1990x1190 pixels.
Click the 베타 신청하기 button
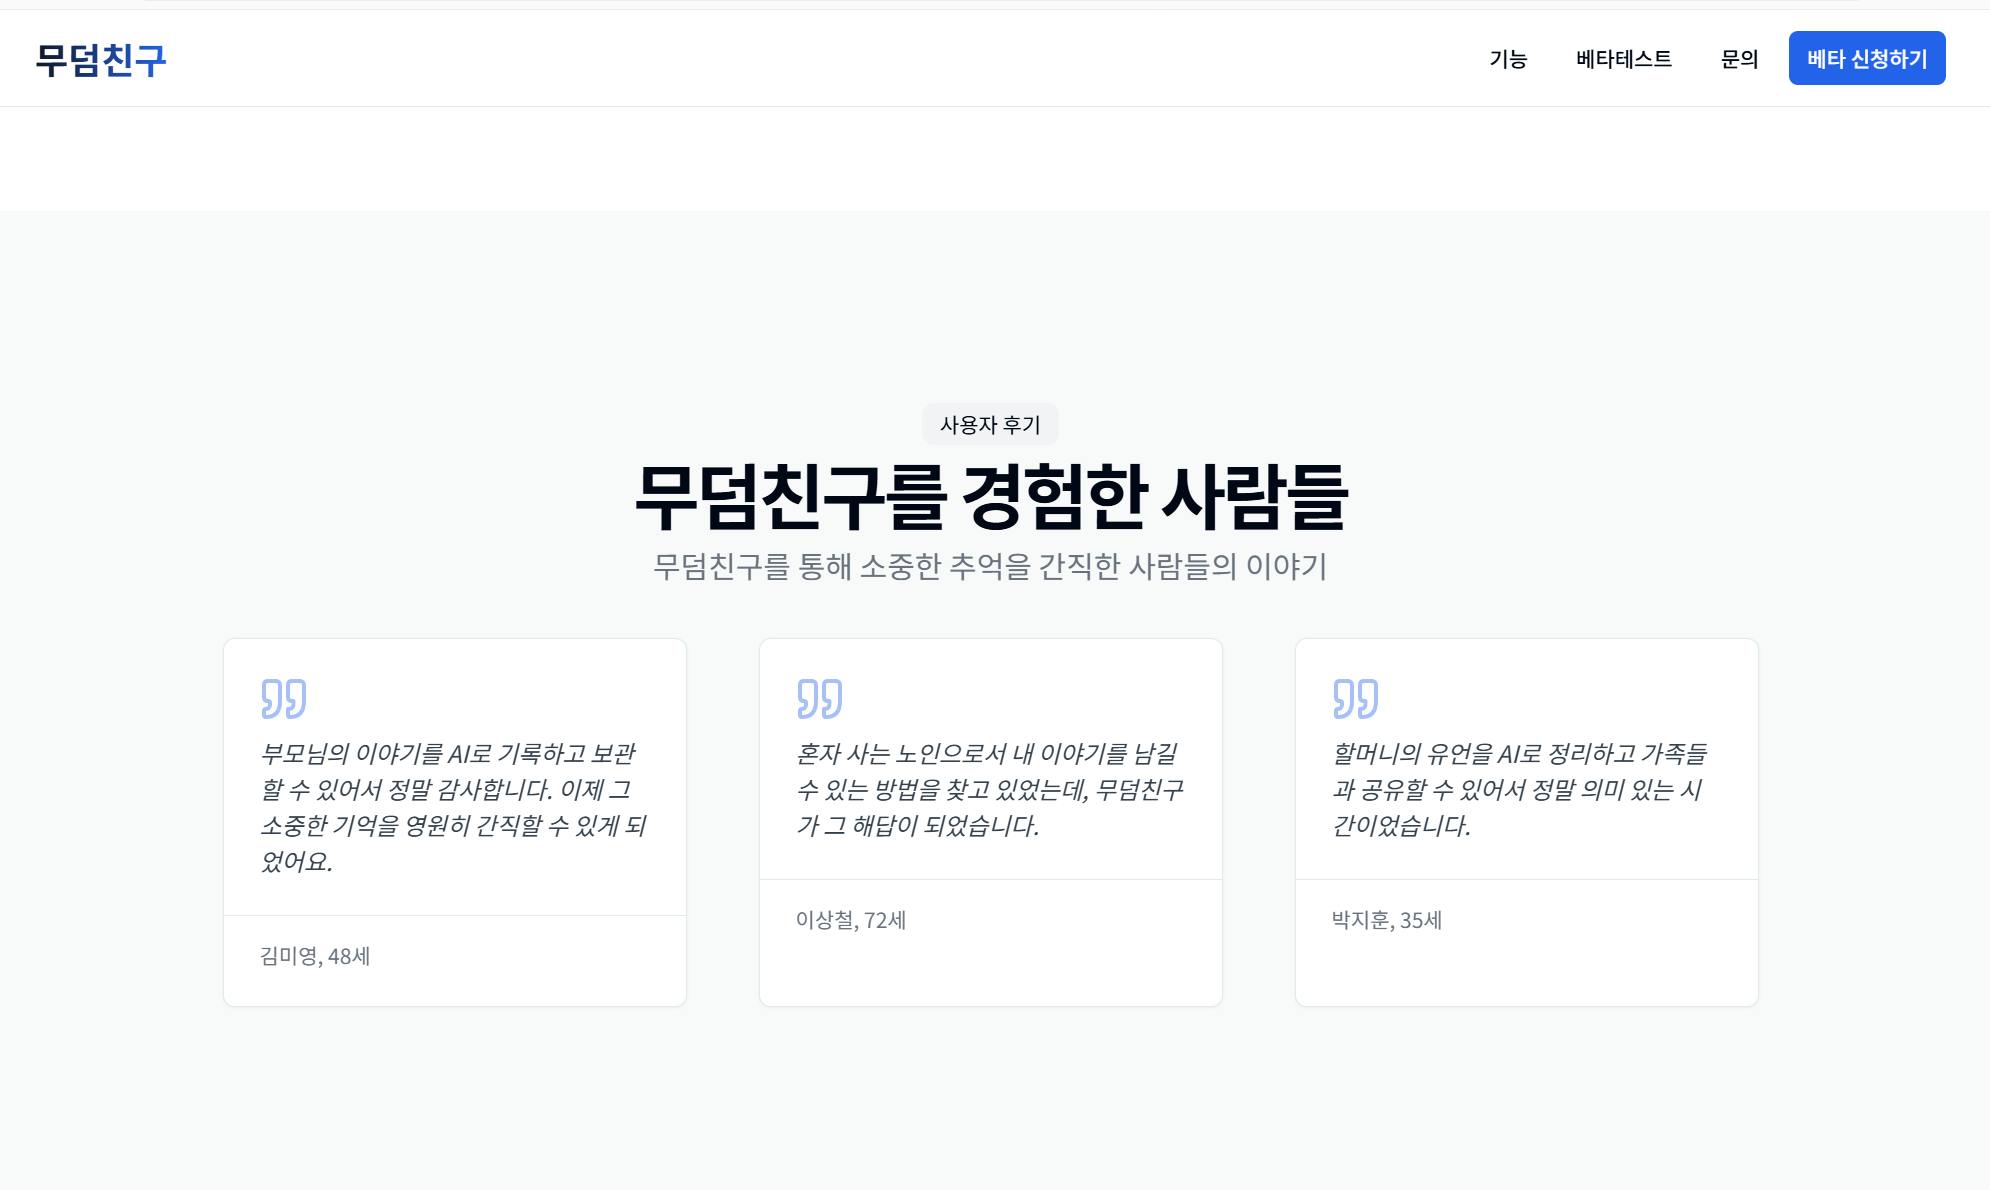(x=1868, y=58)
